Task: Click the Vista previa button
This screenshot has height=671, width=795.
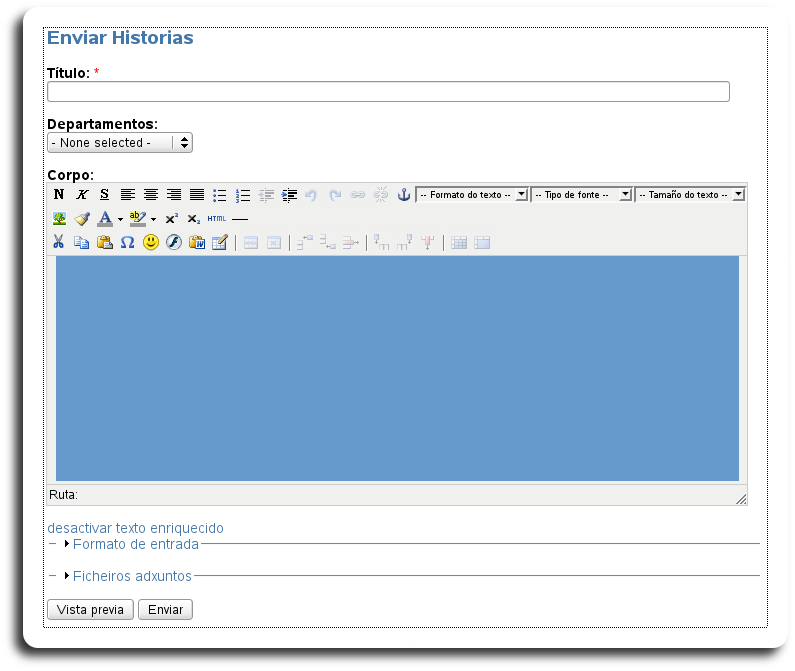Action: [x=90, y=610]
